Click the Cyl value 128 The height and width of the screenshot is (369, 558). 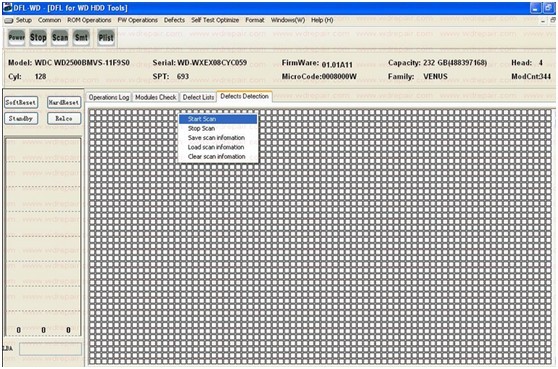pyautogui.click(x=41, y=77)
